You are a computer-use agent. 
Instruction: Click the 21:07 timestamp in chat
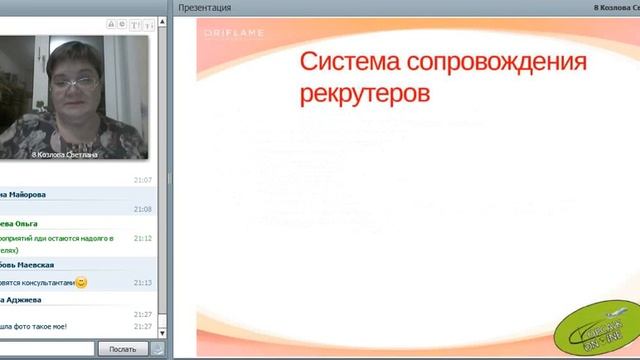point(143,180)
